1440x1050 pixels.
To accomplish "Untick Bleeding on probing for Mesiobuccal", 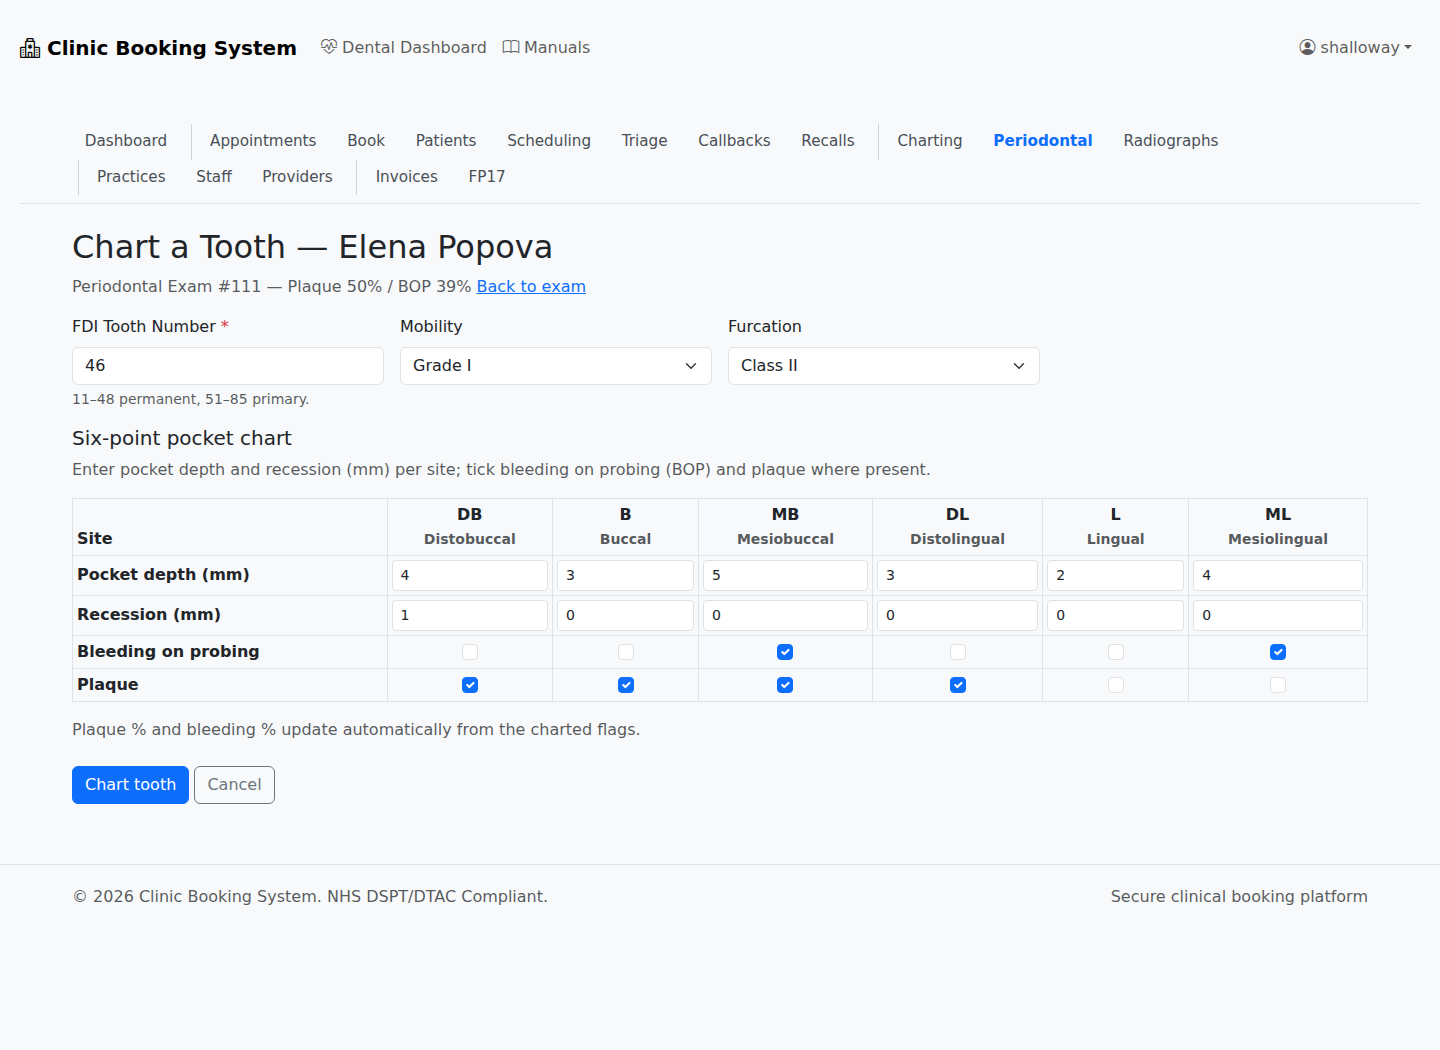I will coord(785,652).
